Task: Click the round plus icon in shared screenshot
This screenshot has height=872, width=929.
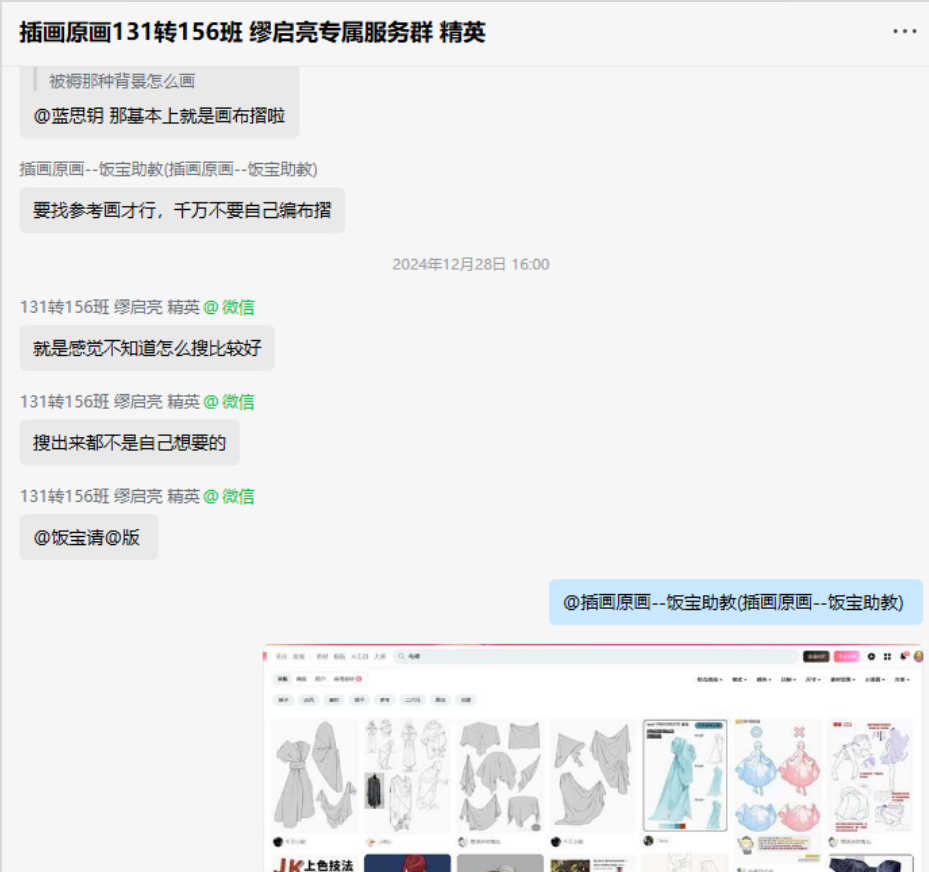Action: [871, 657]
